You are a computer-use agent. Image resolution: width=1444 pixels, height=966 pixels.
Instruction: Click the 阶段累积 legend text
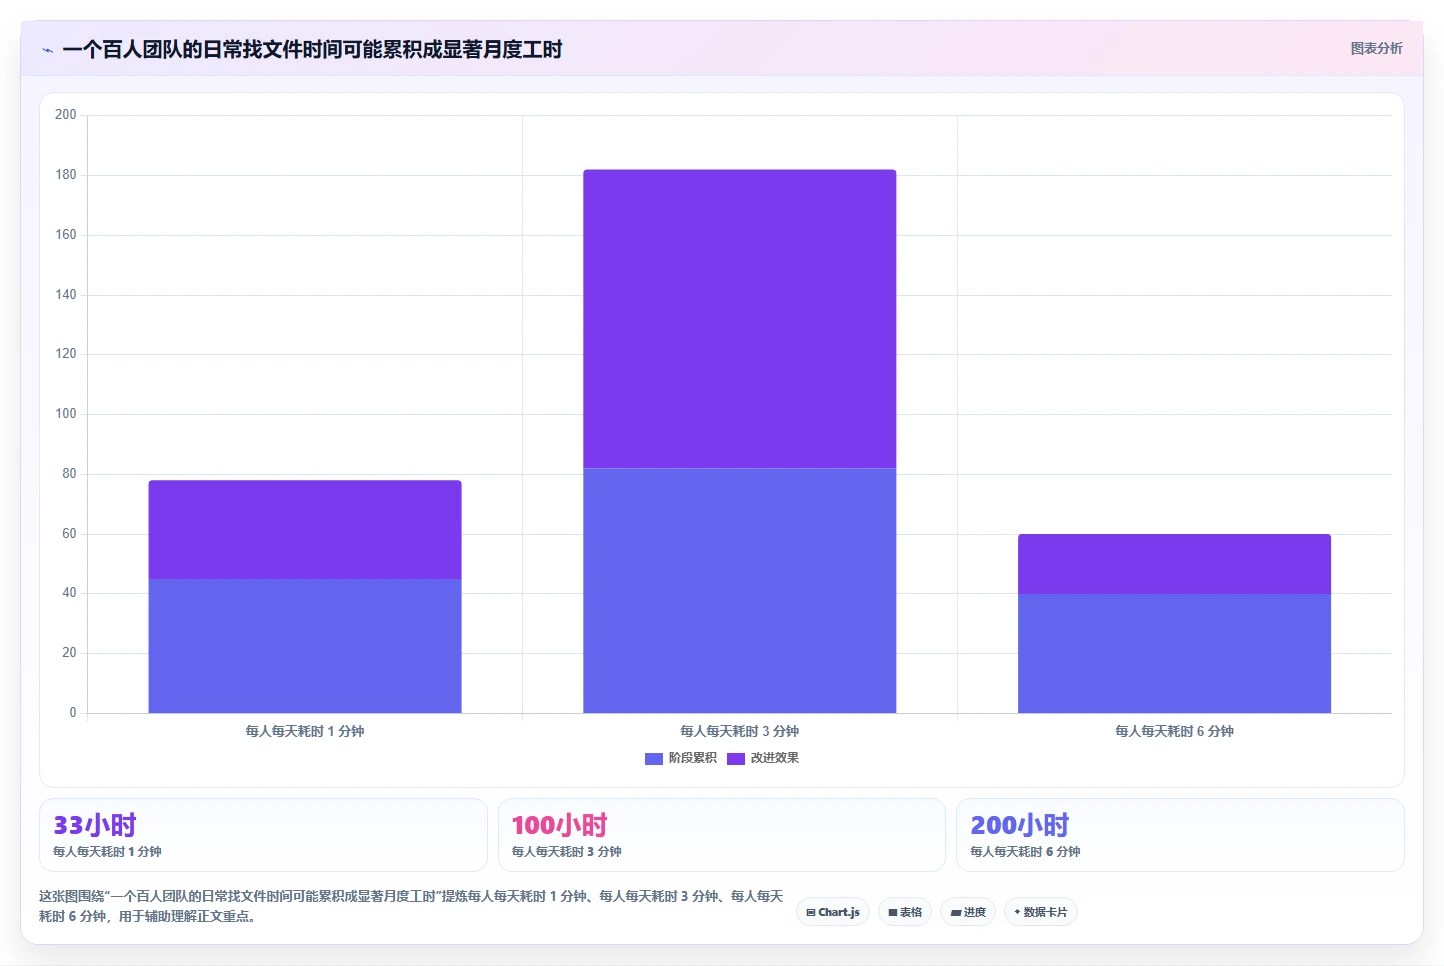[x=693, y=758]
